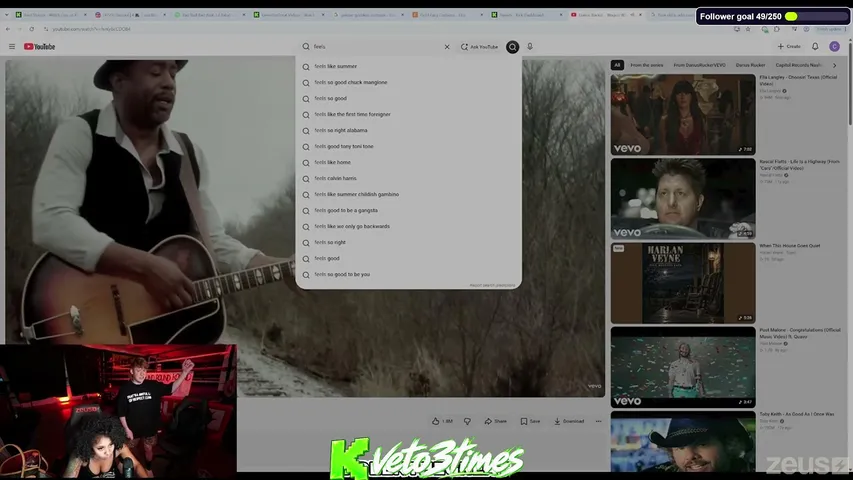Viewport: 853px width, 480px height.
Task: Click the browser address bar URL
Action: [91, 29]
